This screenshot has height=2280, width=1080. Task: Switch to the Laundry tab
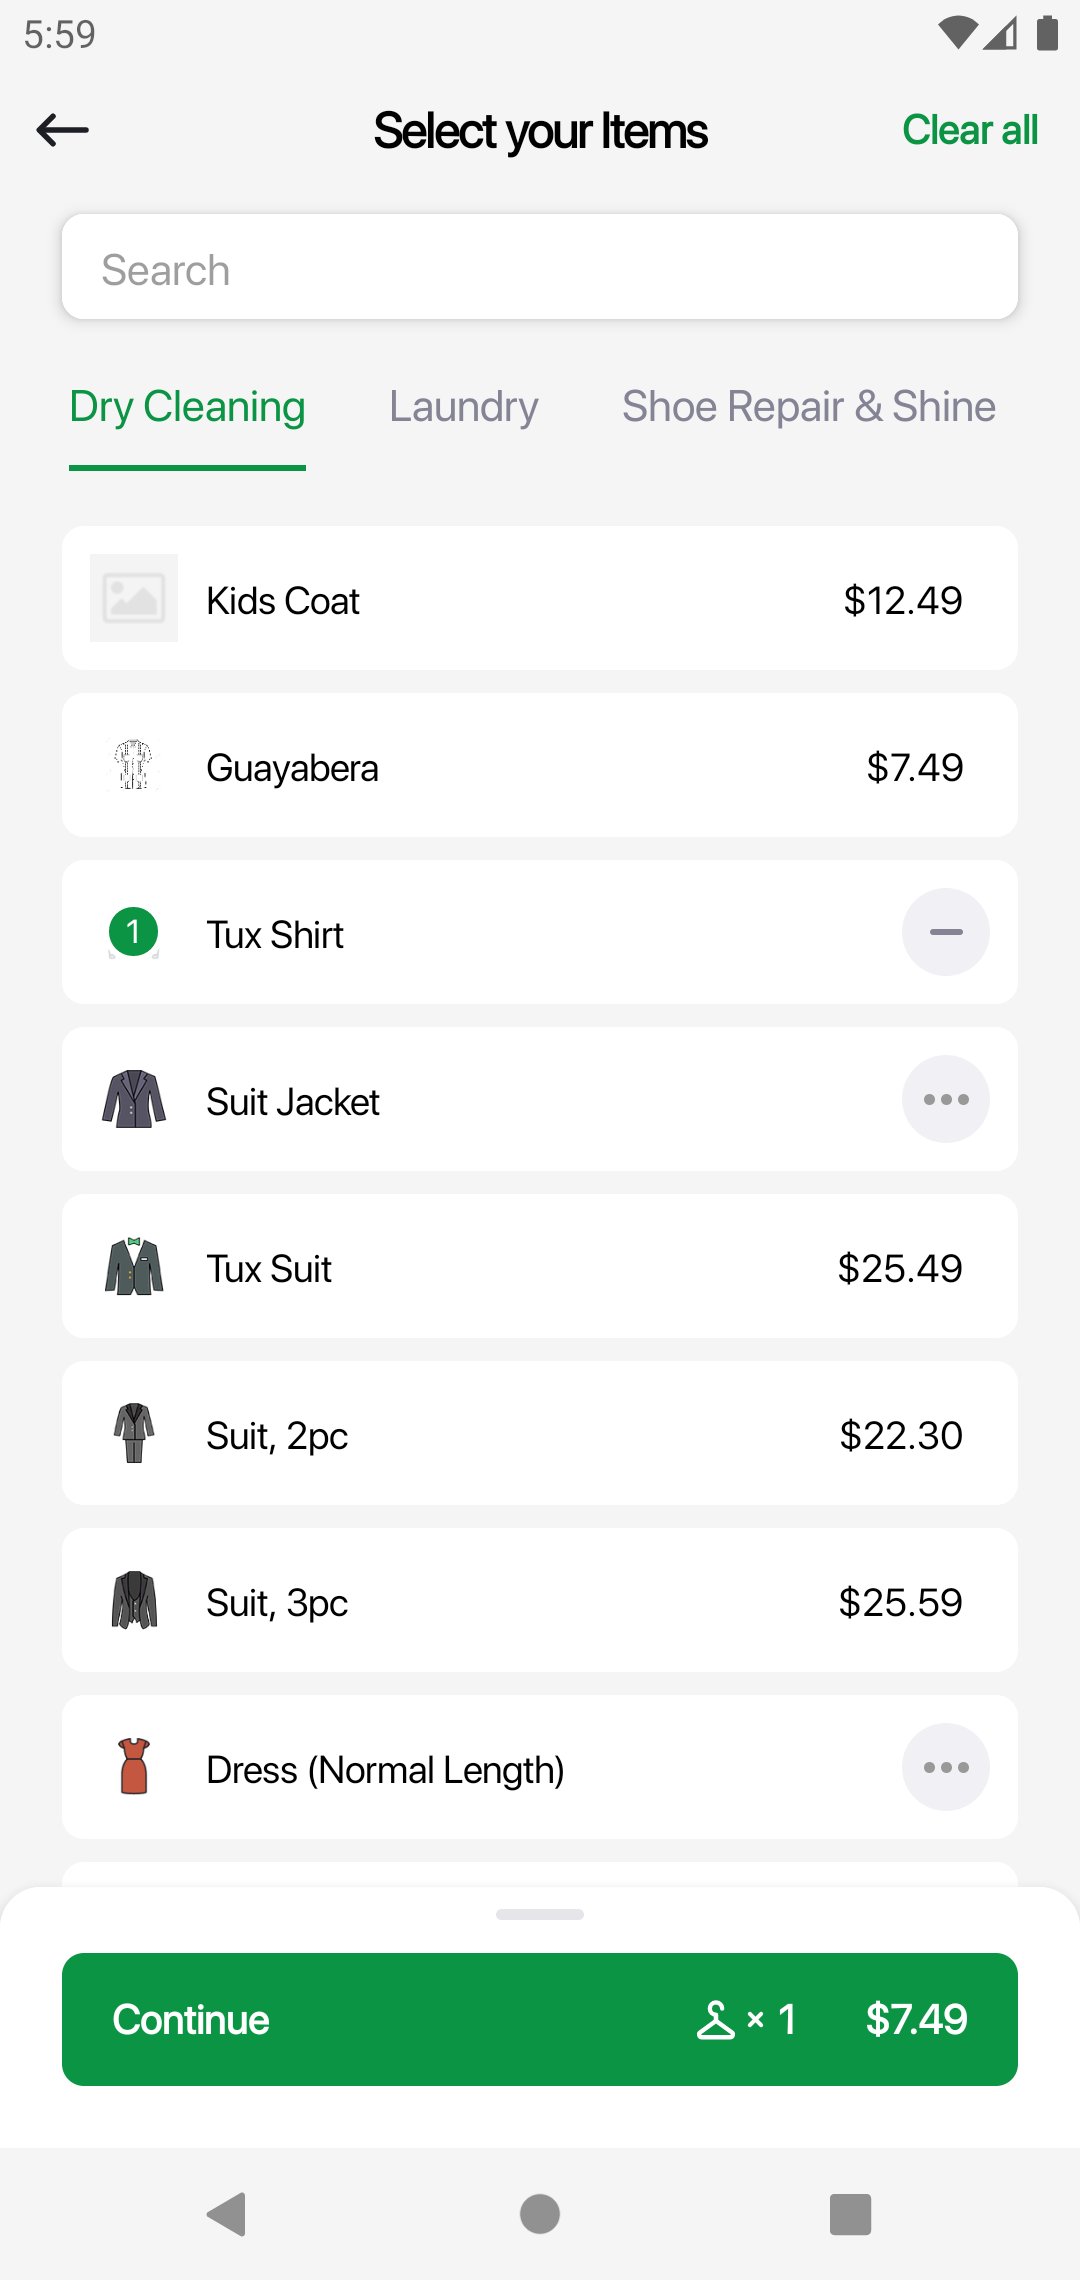tap(463, 407)
